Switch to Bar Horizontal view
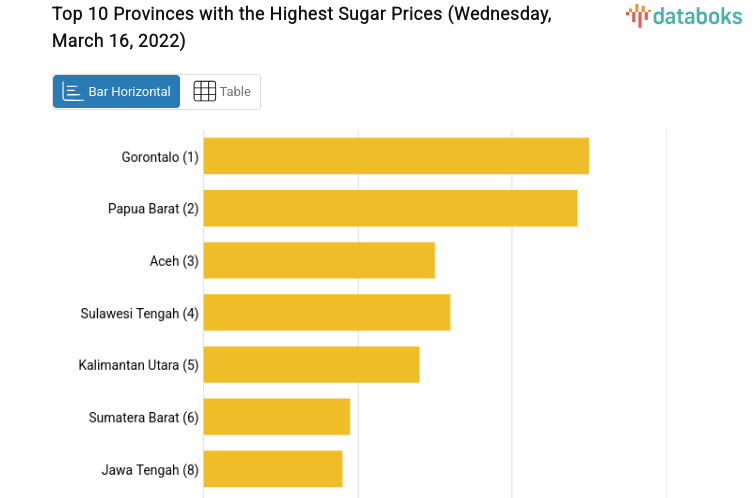The width and height of the screenshot is (753, 498). click(x=117, y=92)
